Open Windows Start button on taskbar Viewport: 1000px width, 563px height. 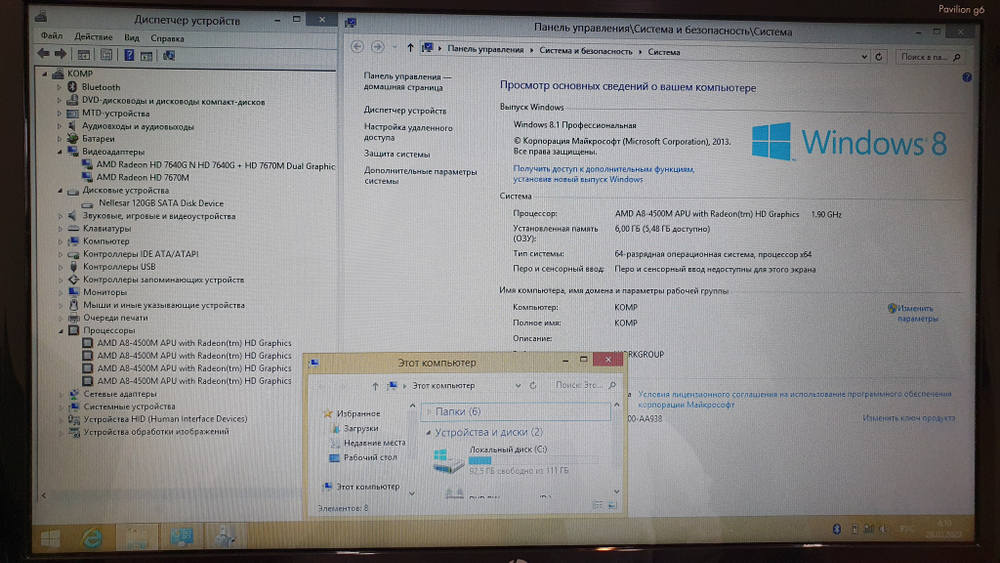pos(50,539)
